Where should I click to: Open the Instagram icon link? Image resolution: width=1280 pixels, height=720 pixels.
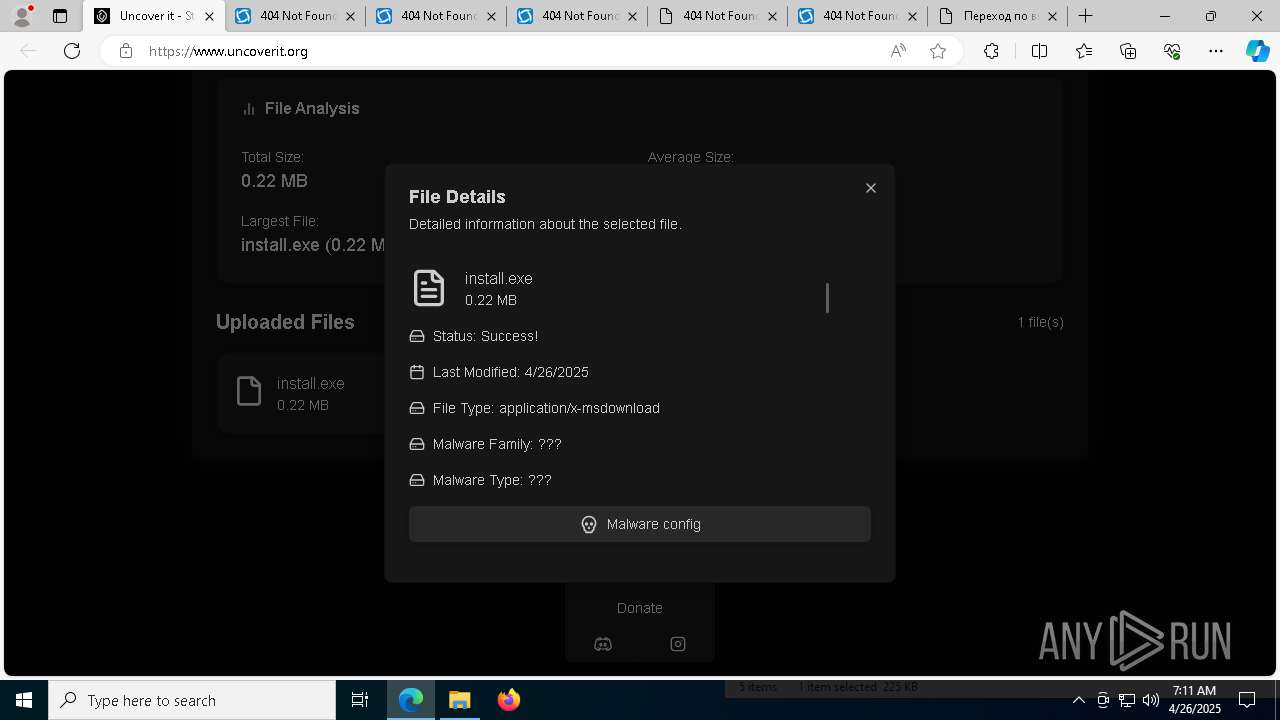coord(678,644)
